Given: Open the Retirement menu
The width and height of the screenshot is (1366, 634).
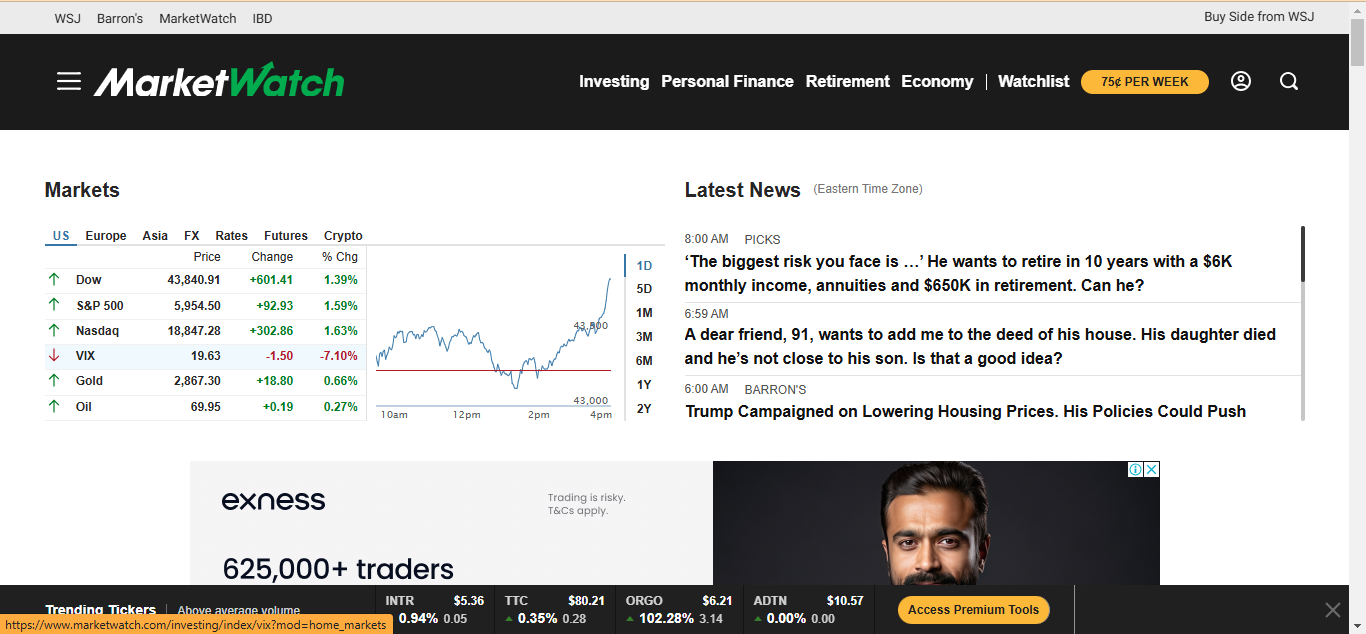Looking at the screenshot, I should pyautogui.click(x=847, y=82).
